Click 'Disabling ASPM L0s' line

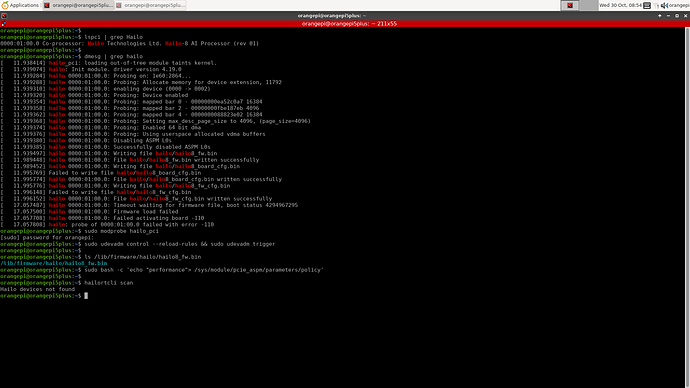click(x=86, y=140)
